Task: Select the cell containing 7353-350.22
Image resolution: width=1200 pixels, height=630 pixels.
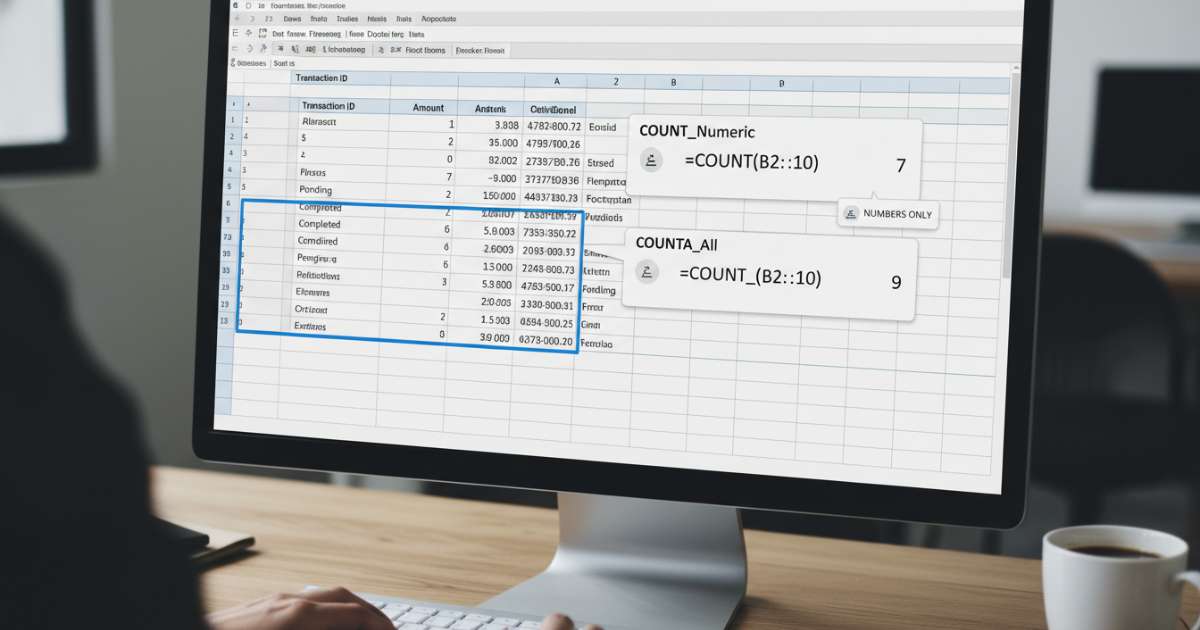Action: coord(548,233)
